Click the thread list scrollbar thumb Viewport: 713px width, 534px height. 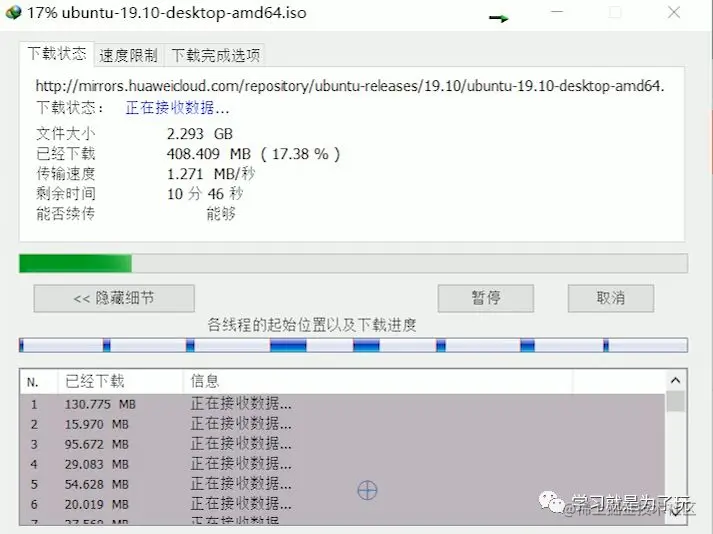pyautogui.click(x=675, y=401)
